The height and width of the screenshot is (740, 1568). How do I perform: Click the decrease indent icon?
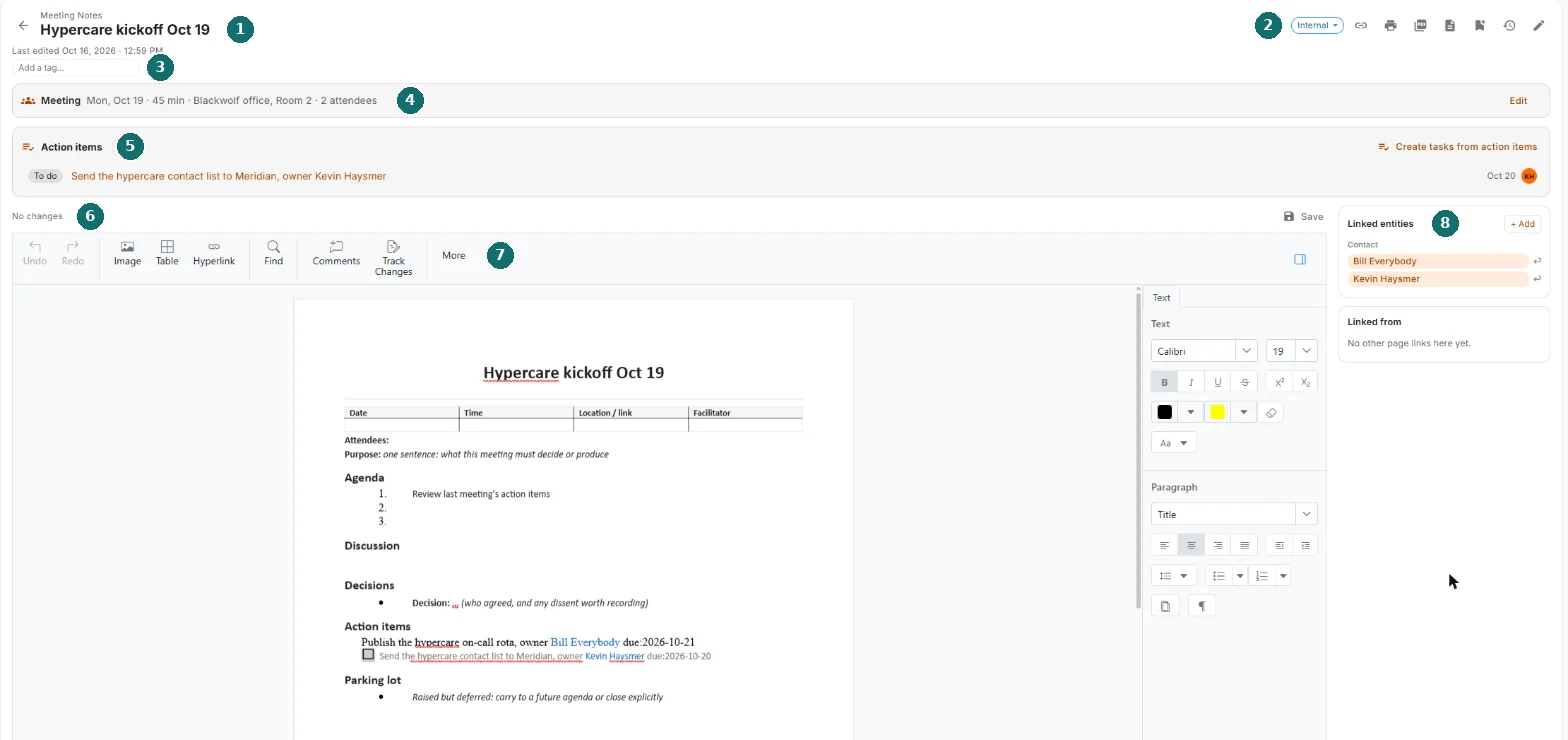coord(1279,545)
